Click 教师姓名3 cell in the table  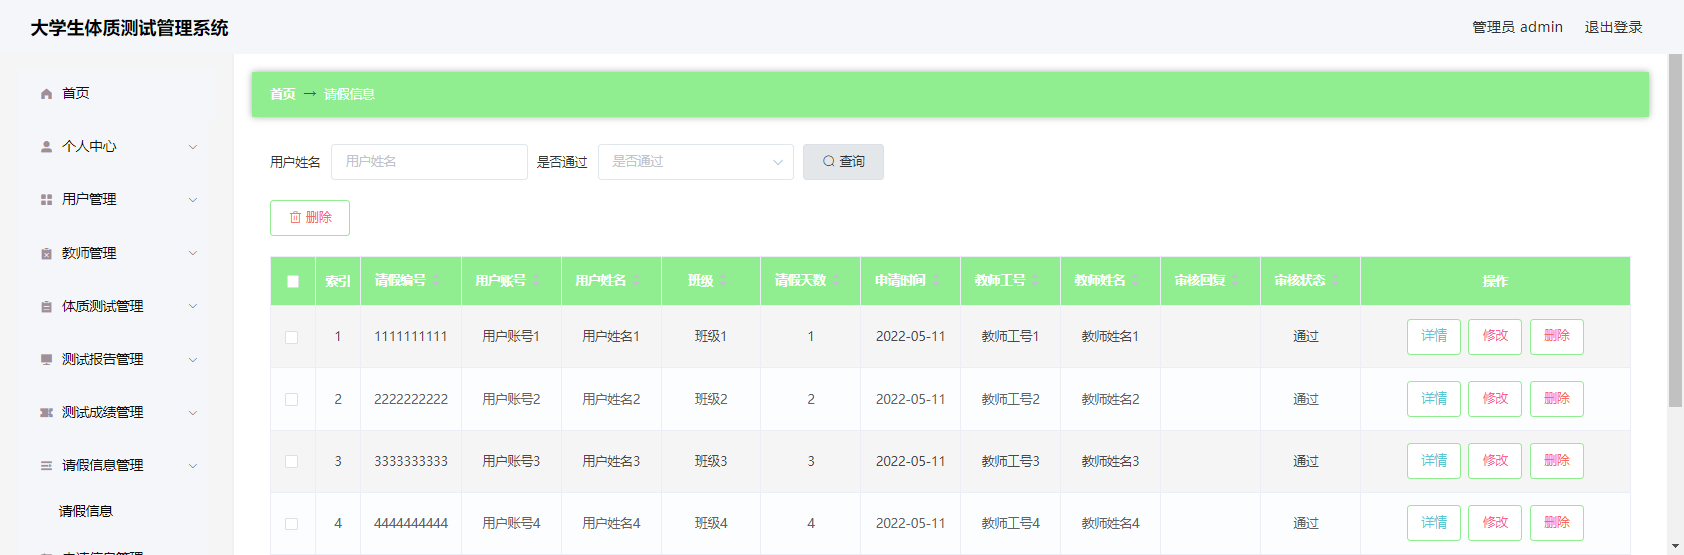[1110, 462]
